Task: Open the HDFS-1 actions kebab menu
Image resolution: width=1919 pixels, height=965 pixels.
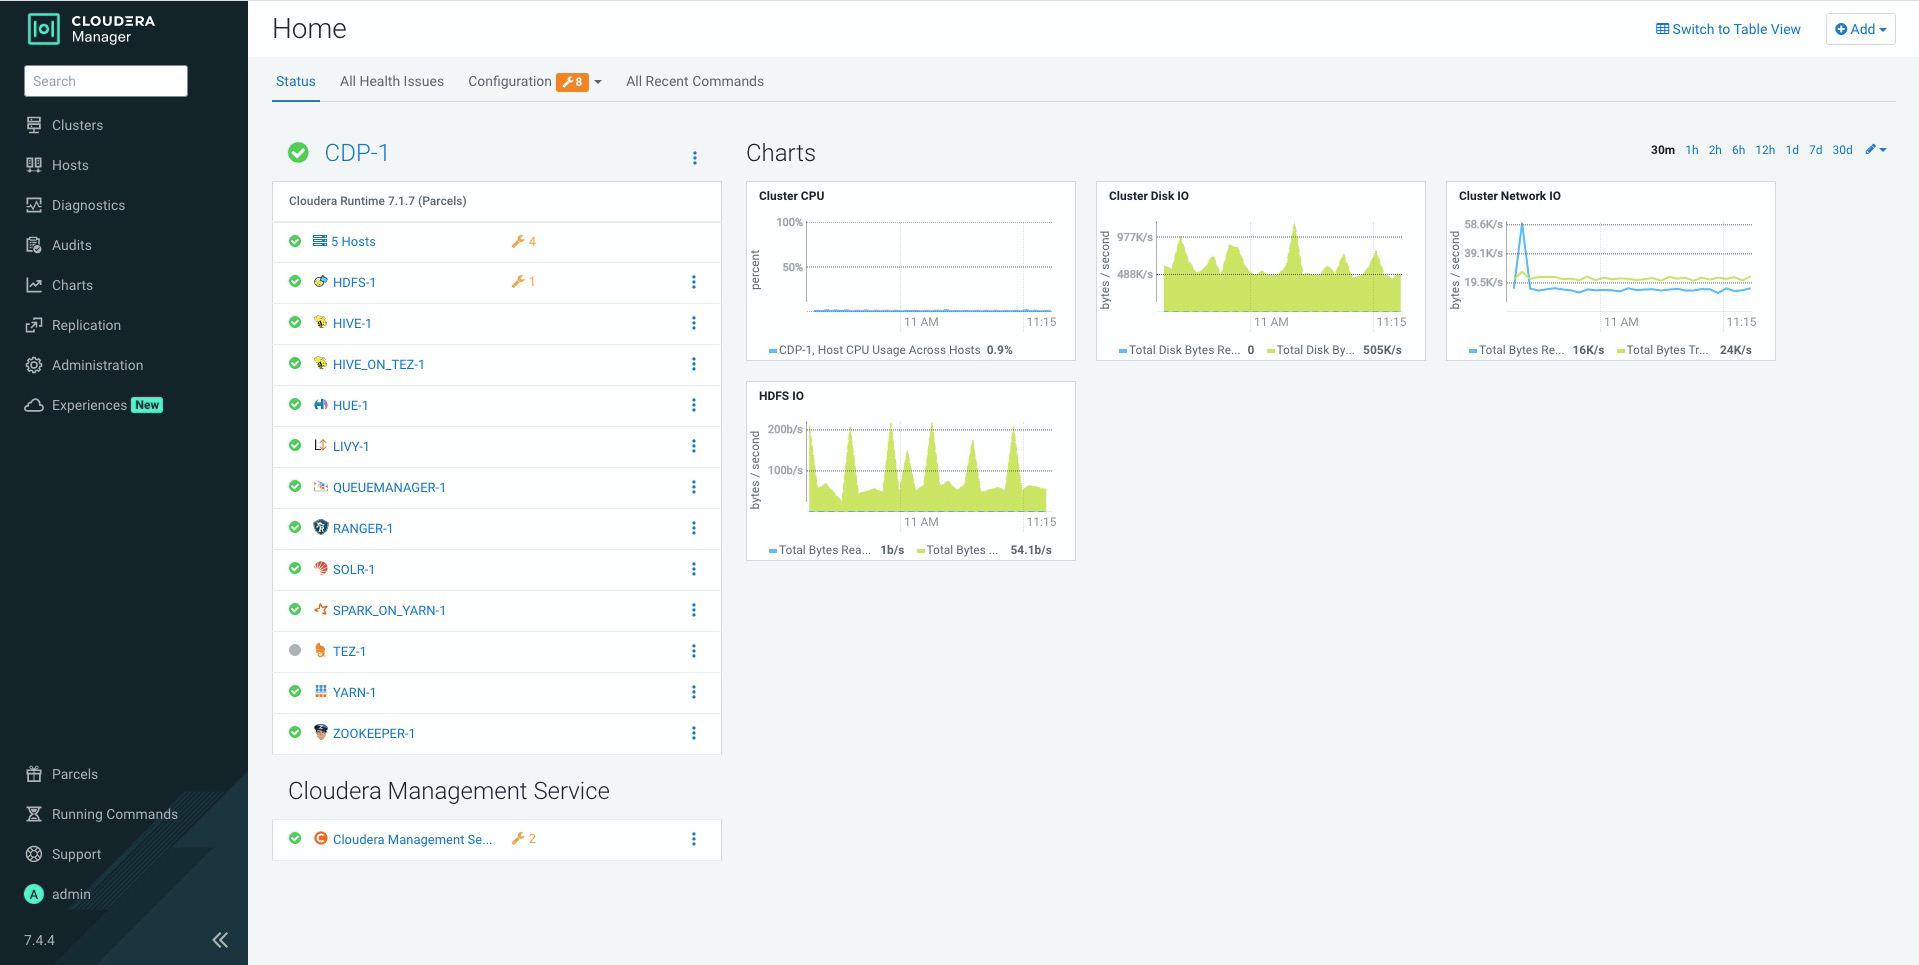Action: [694, 283]
